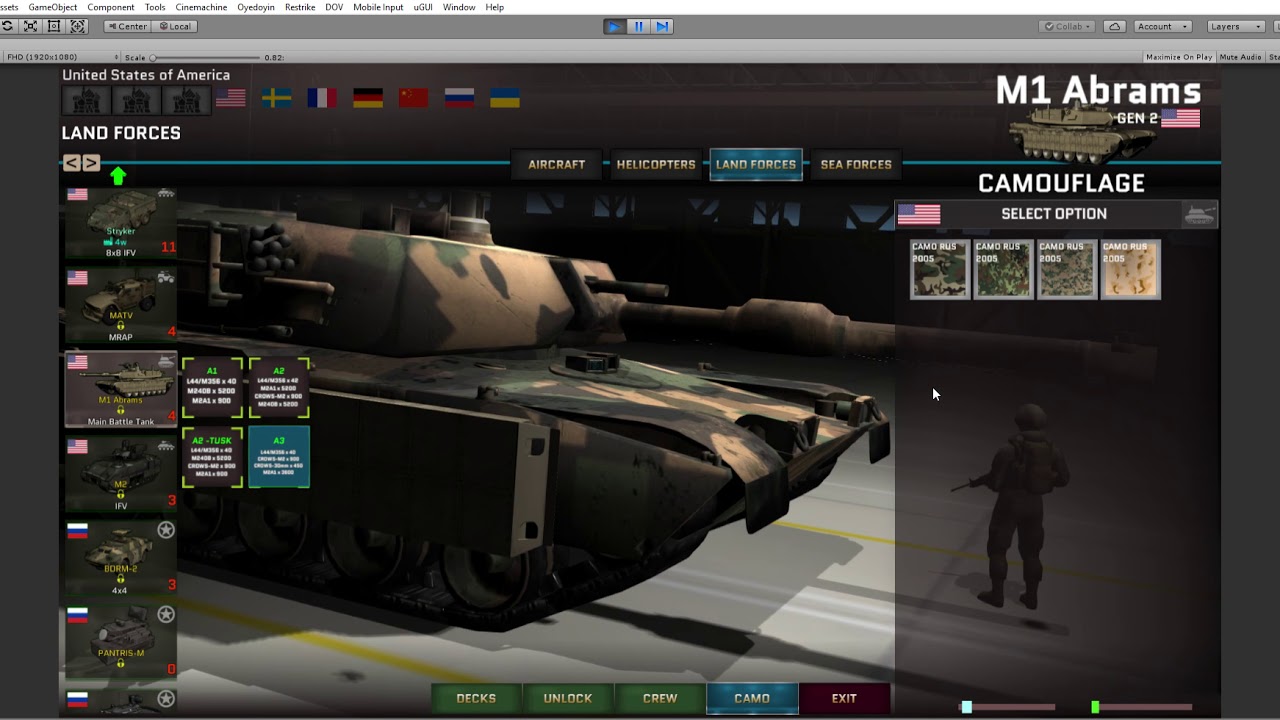
Task: Toggle Maximize On Play
Action: 1179,57
